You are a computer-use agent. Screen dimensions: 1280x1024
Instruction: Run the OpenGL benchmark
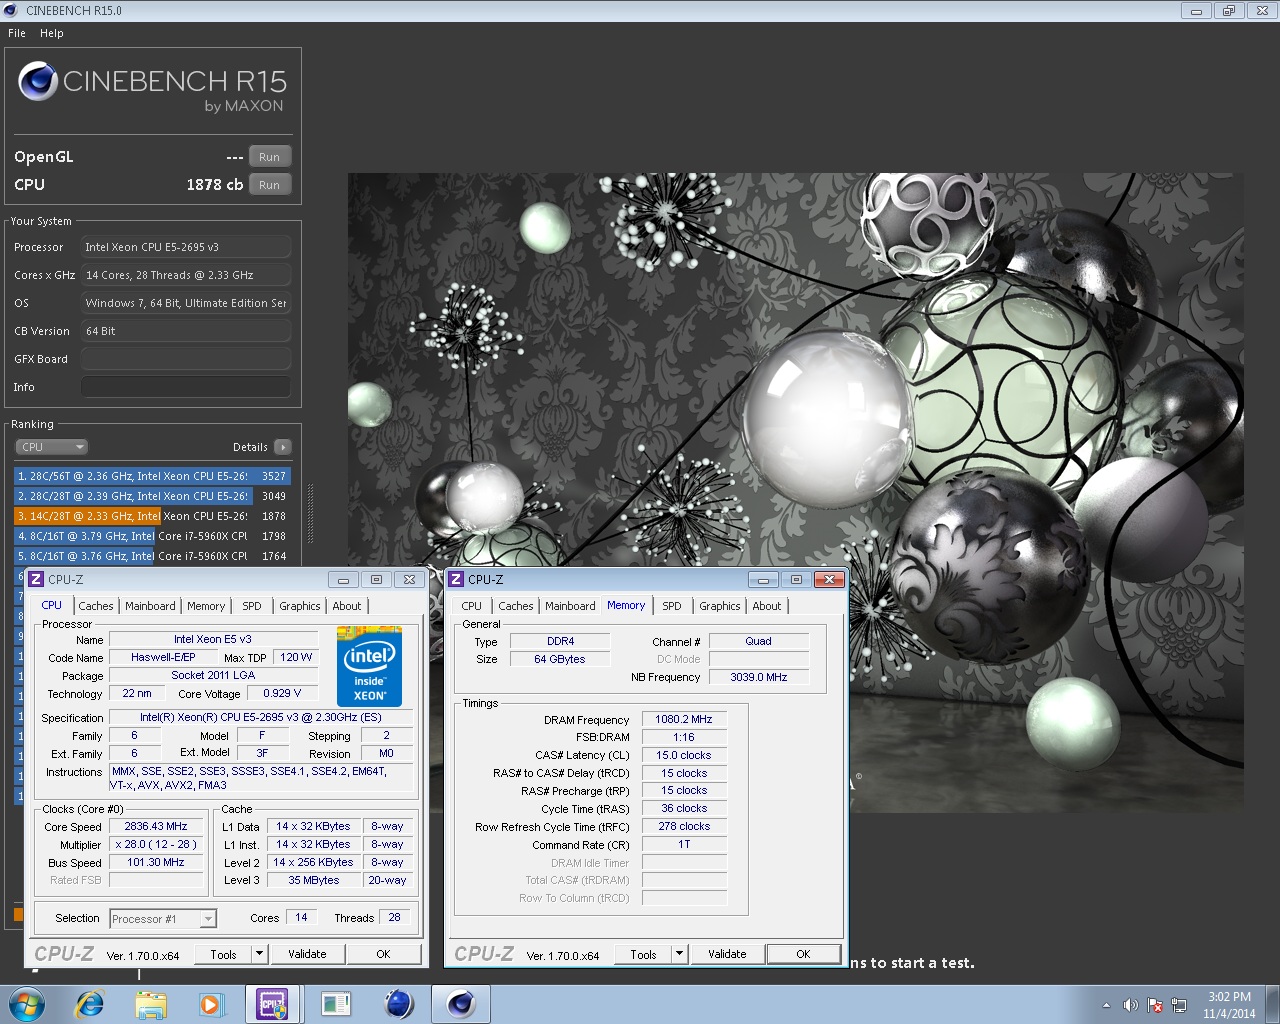click(270, 157)
